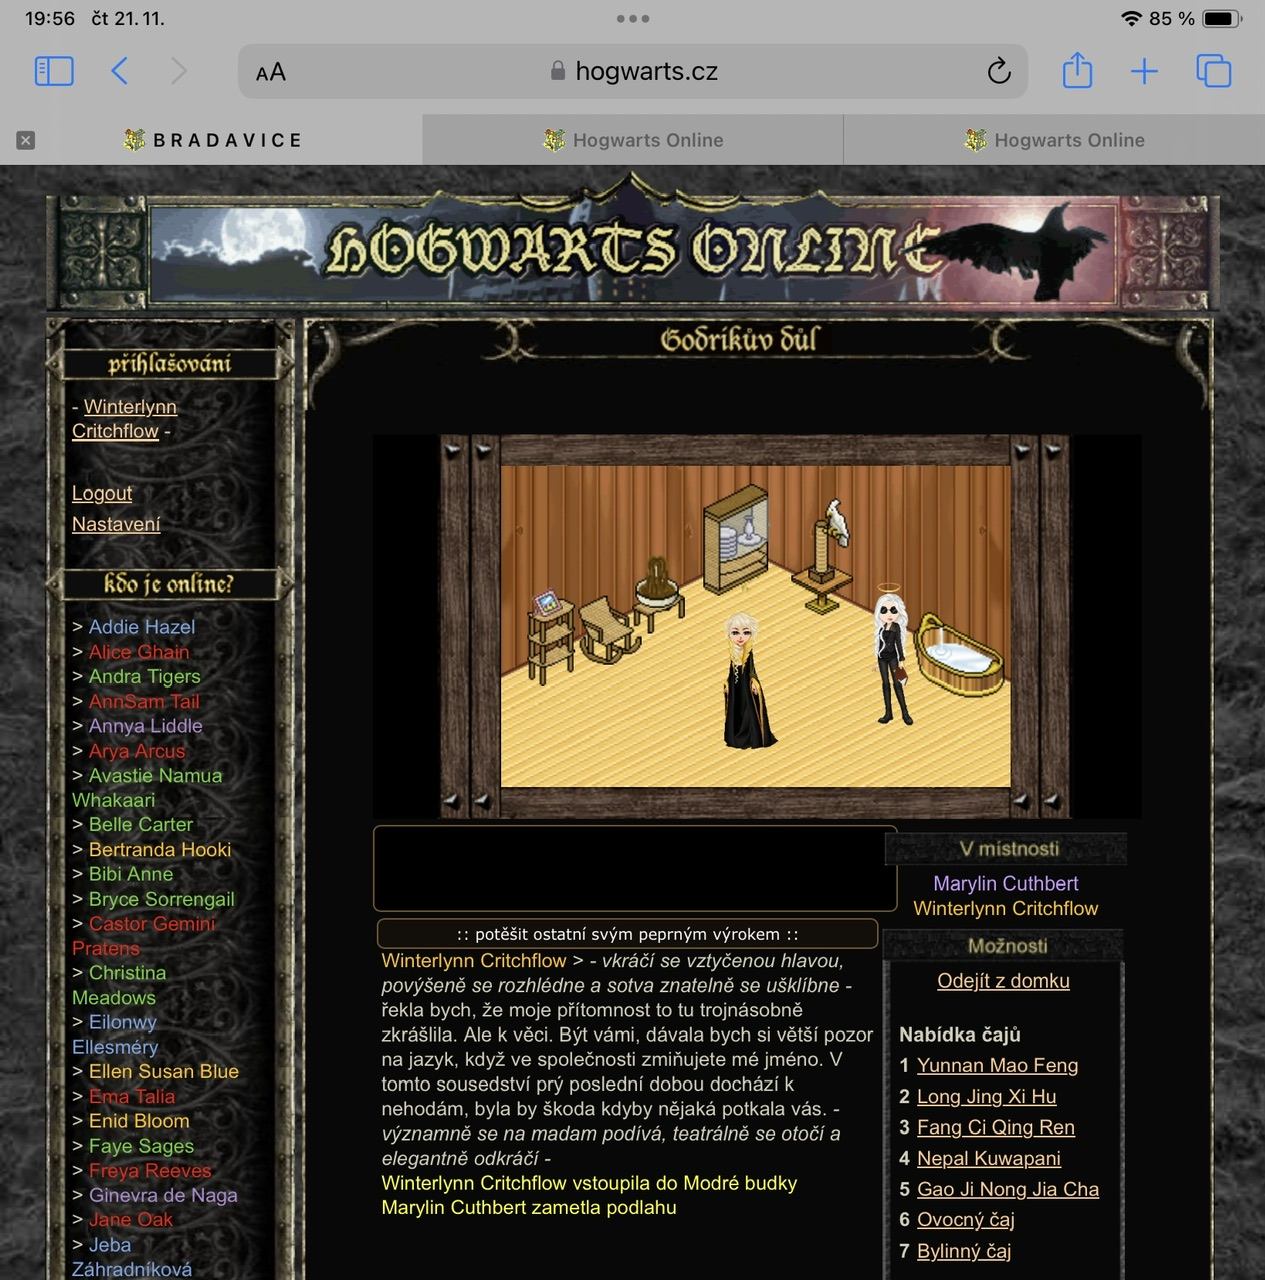1265x1280 pixels.
Task: Add a new tab
Action: [1144, 71]
